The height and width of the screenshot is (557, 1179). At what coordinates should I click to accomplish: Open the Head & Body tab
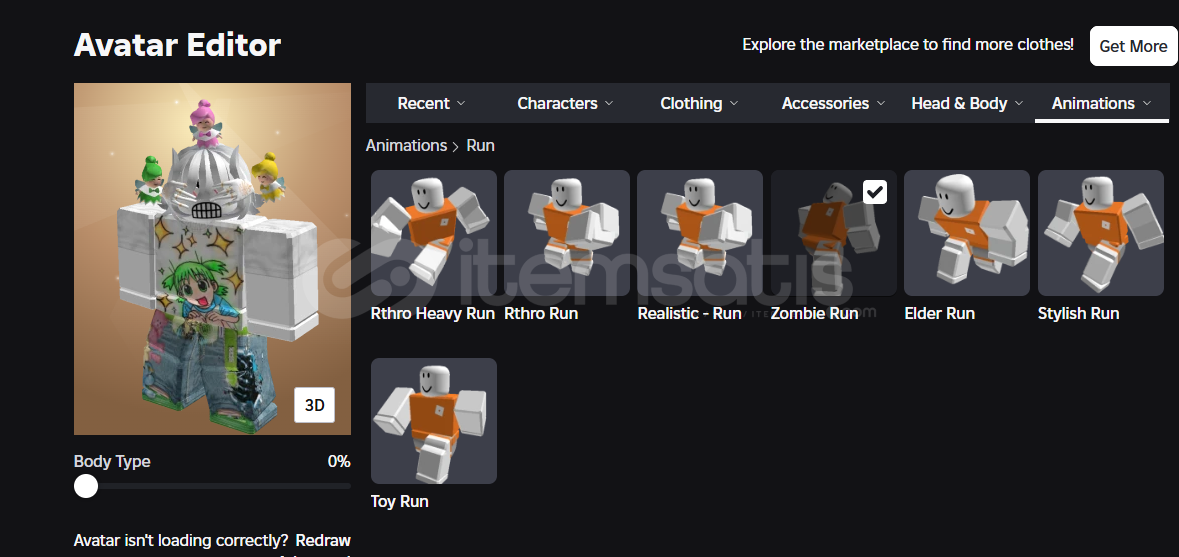tap(967, 103)
